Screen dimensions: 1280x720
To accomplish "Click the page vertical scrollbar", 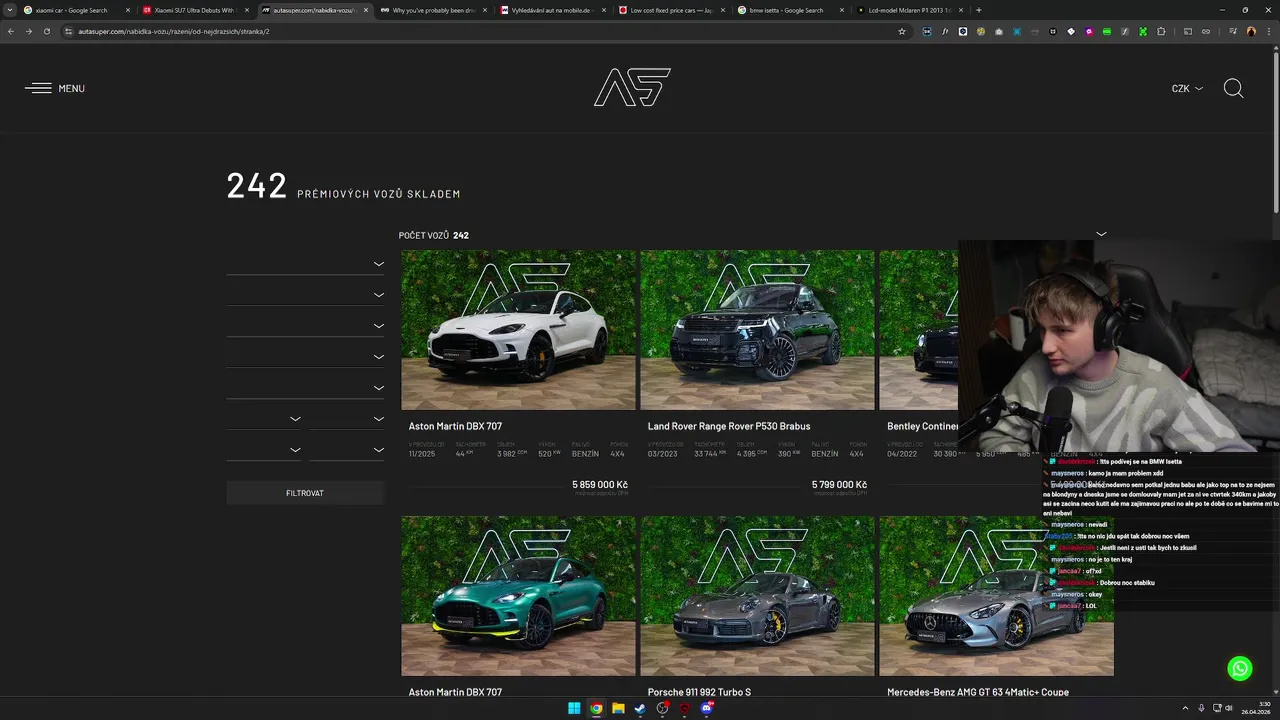I will (1275, 130).
